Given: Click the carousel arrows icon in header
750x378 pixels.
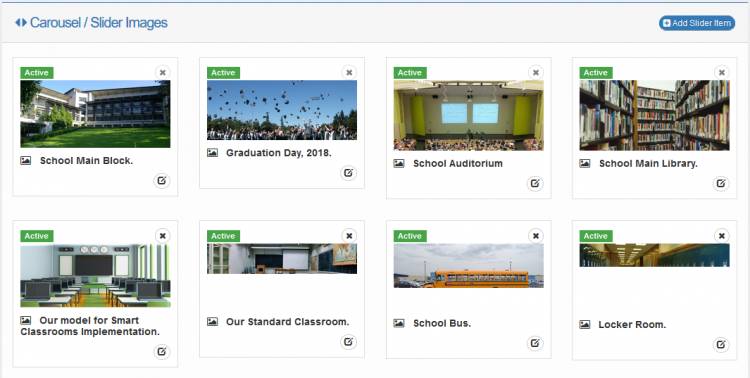Looking at the screenshot, I should pyautogui.click(x=21, y=22).
